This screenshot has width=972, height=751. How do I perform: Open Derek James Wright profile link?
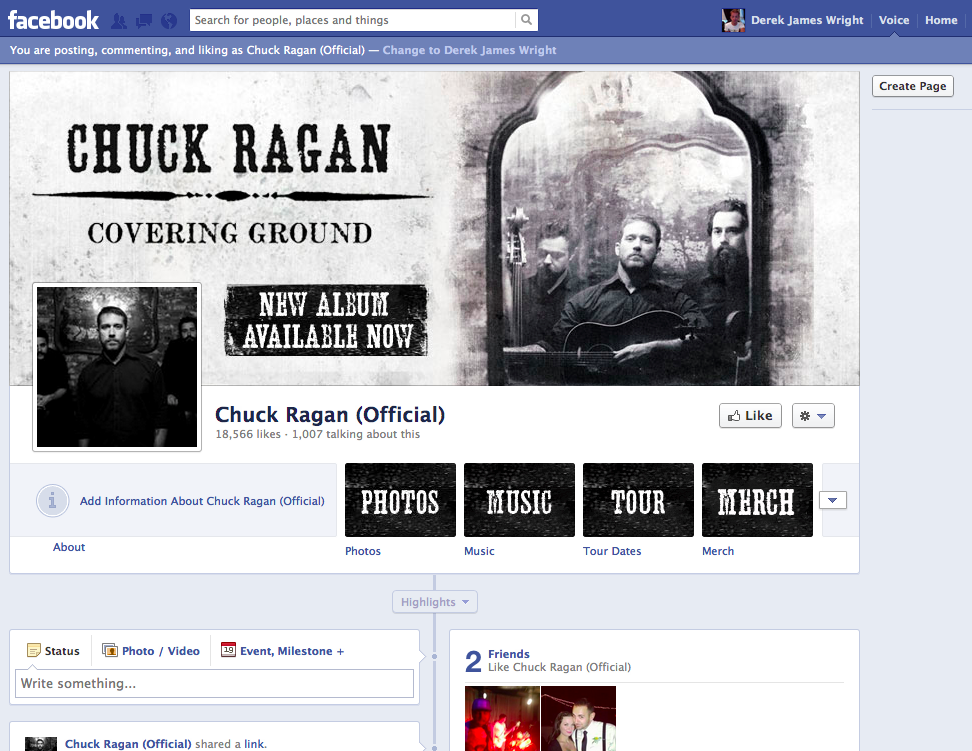pyautogui.click(x=807, y=20)
